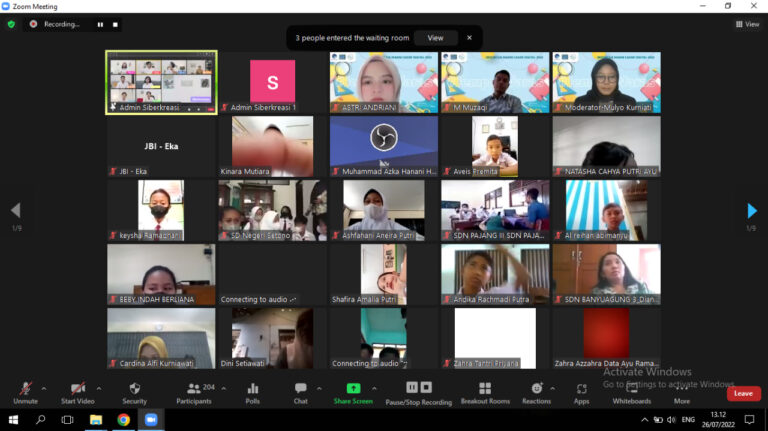The image size is (768, 431).
Task: Select Muhammad Azka Hanani tile
Action: 384,146
